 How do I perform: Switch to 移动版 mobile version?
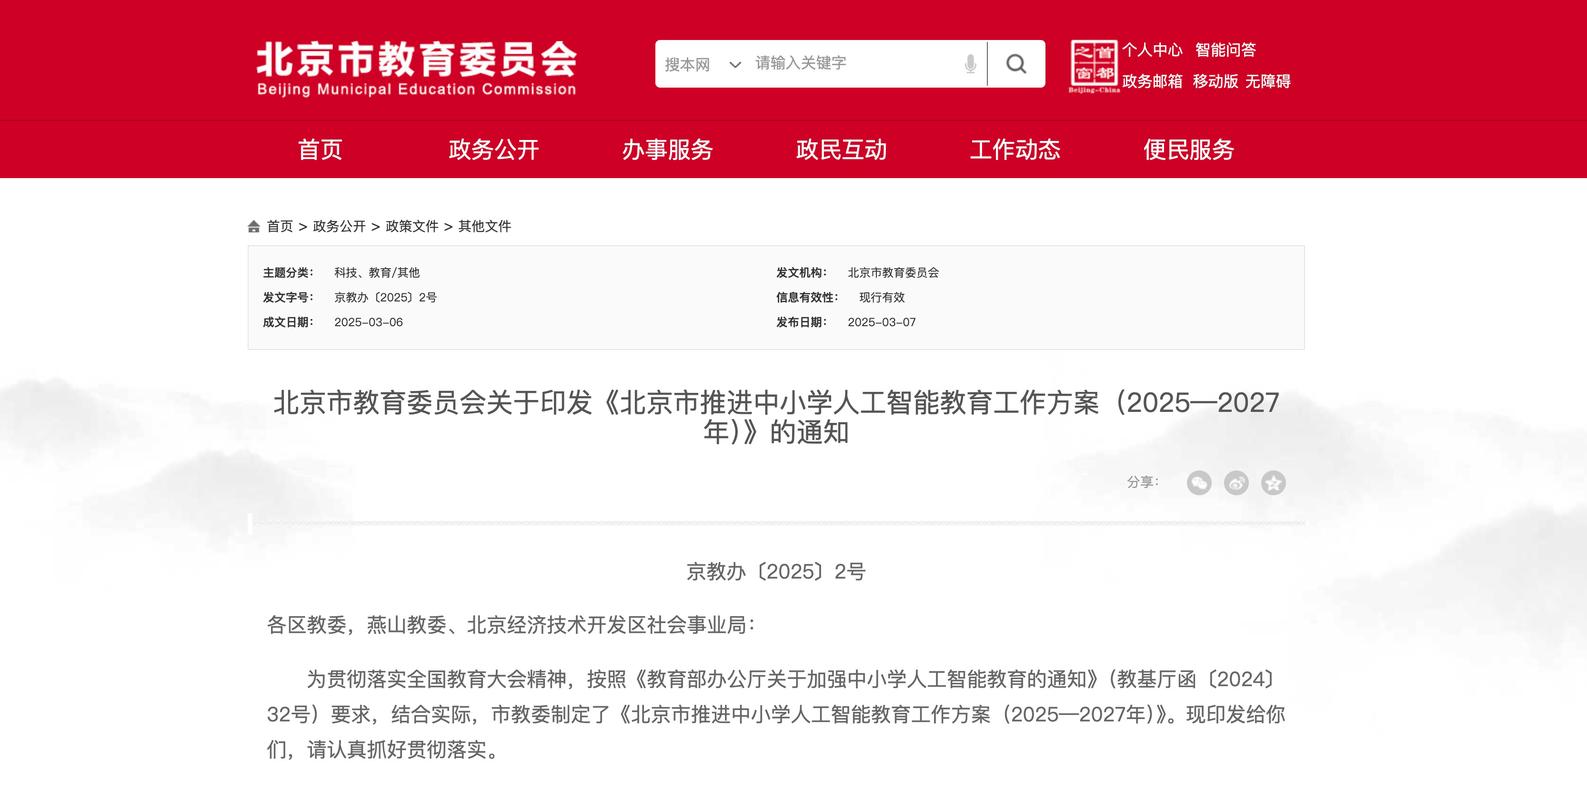coord(1215,81)
